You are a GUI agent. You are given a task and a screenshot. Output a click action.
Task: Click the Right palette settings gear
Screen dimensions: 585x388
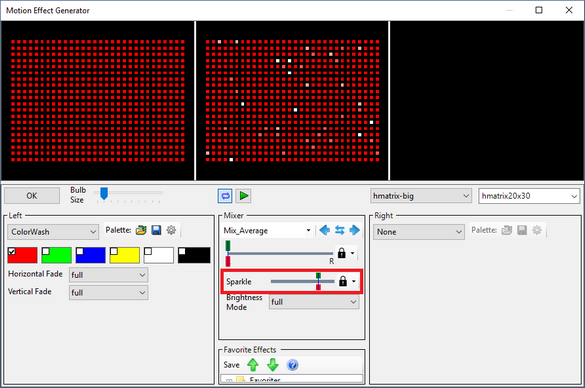click(537, 230)
